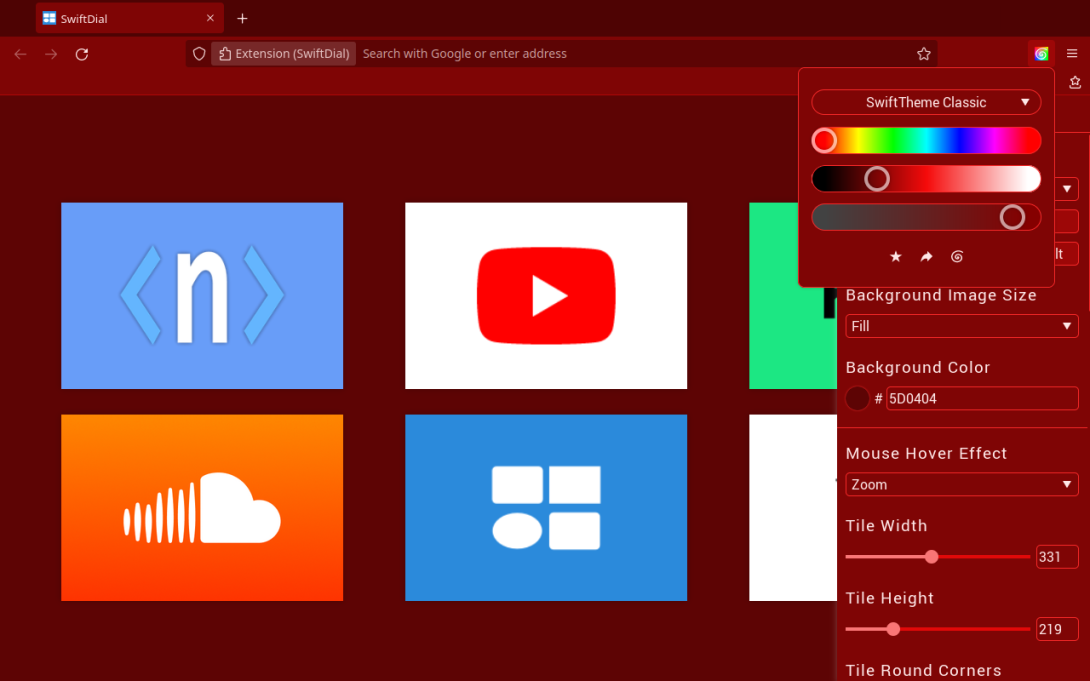
Task: Click the Background Color swatch circle
Action: click(857, 398)
